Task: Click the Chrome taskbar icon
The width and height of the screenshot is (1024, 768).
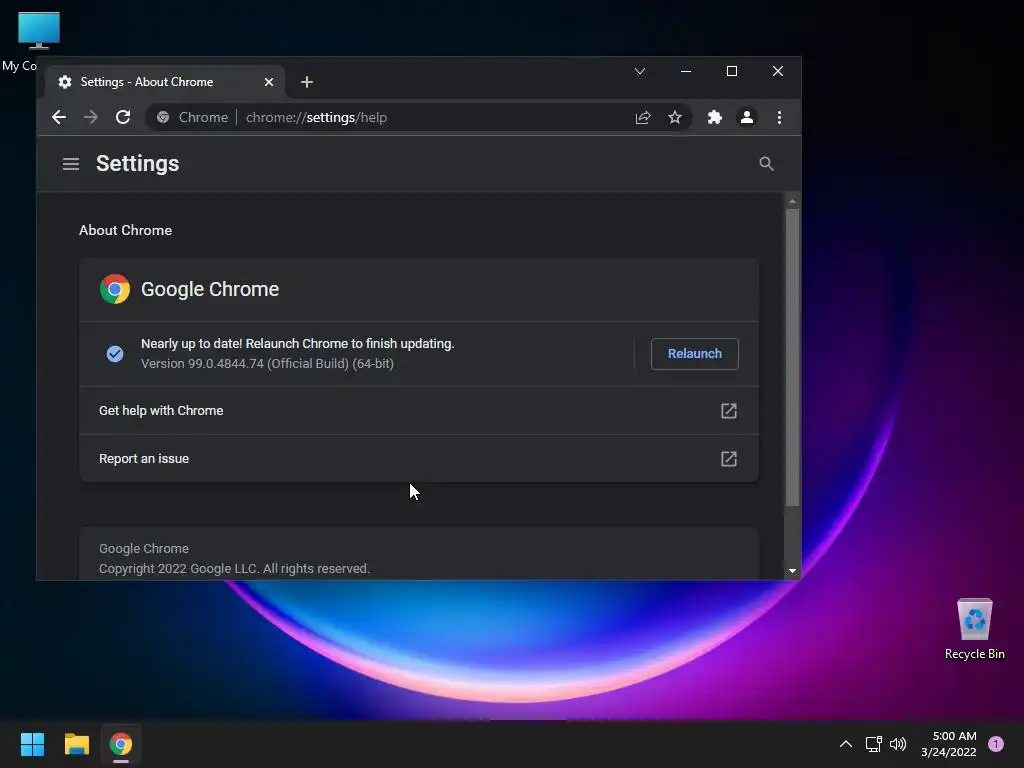Action: [x=121, y=744]
